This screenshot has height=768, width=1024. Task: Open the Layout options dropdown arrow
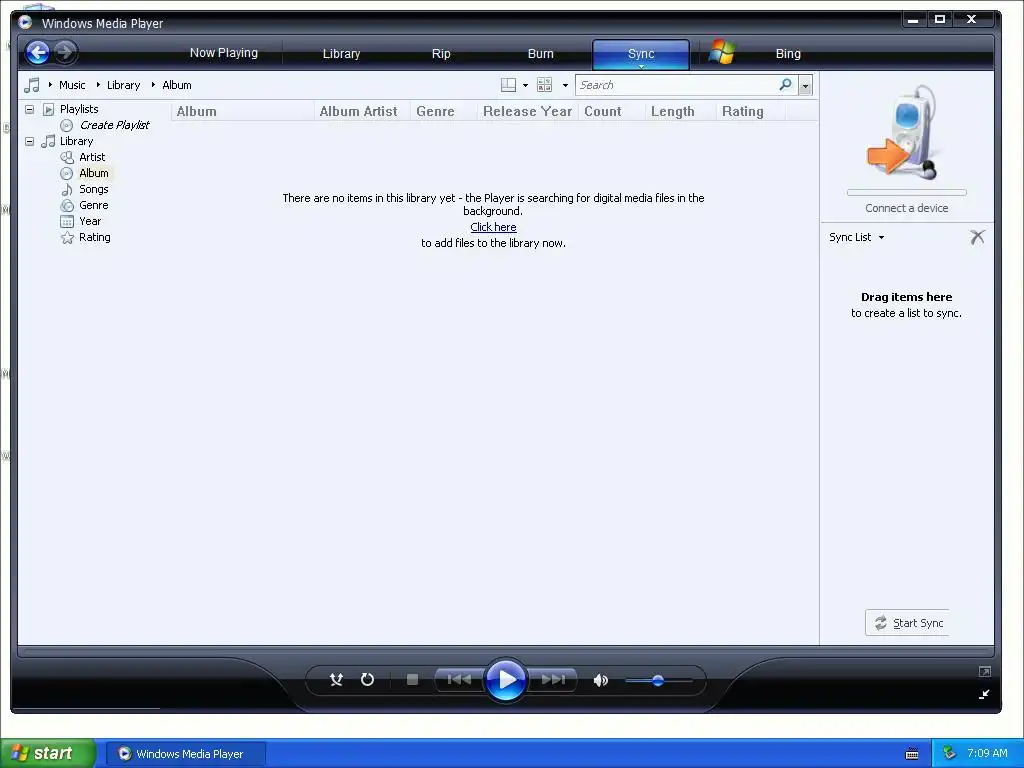525,86
